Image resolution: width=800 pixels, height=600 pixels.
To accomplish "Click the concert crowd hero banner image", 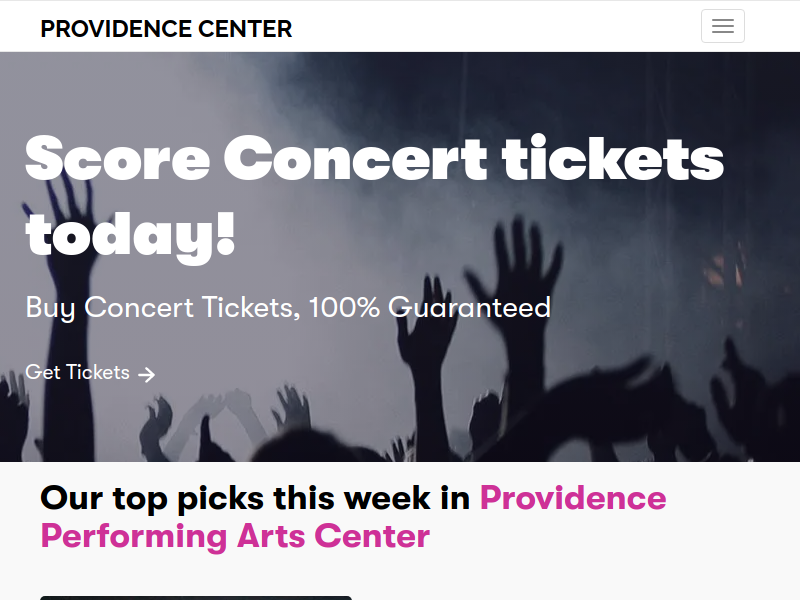I will 400,257.
